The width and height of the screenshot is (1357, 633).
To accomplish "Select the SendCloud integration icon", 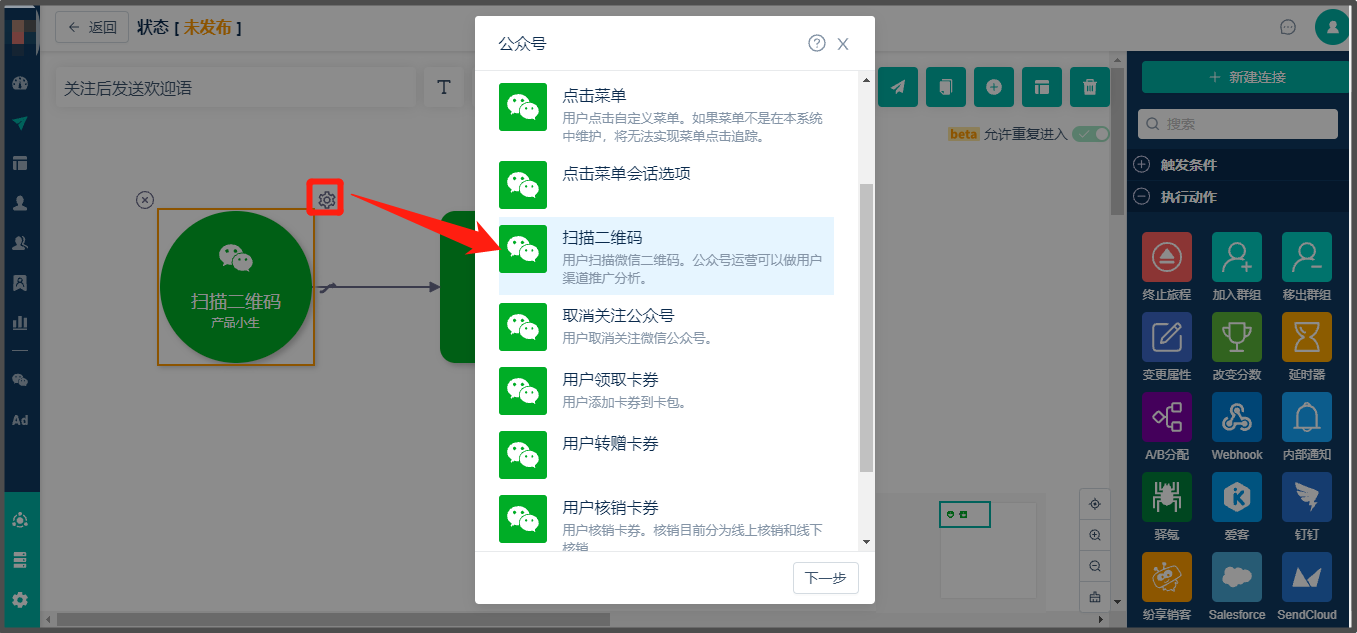I will (x=1307, y=577).
